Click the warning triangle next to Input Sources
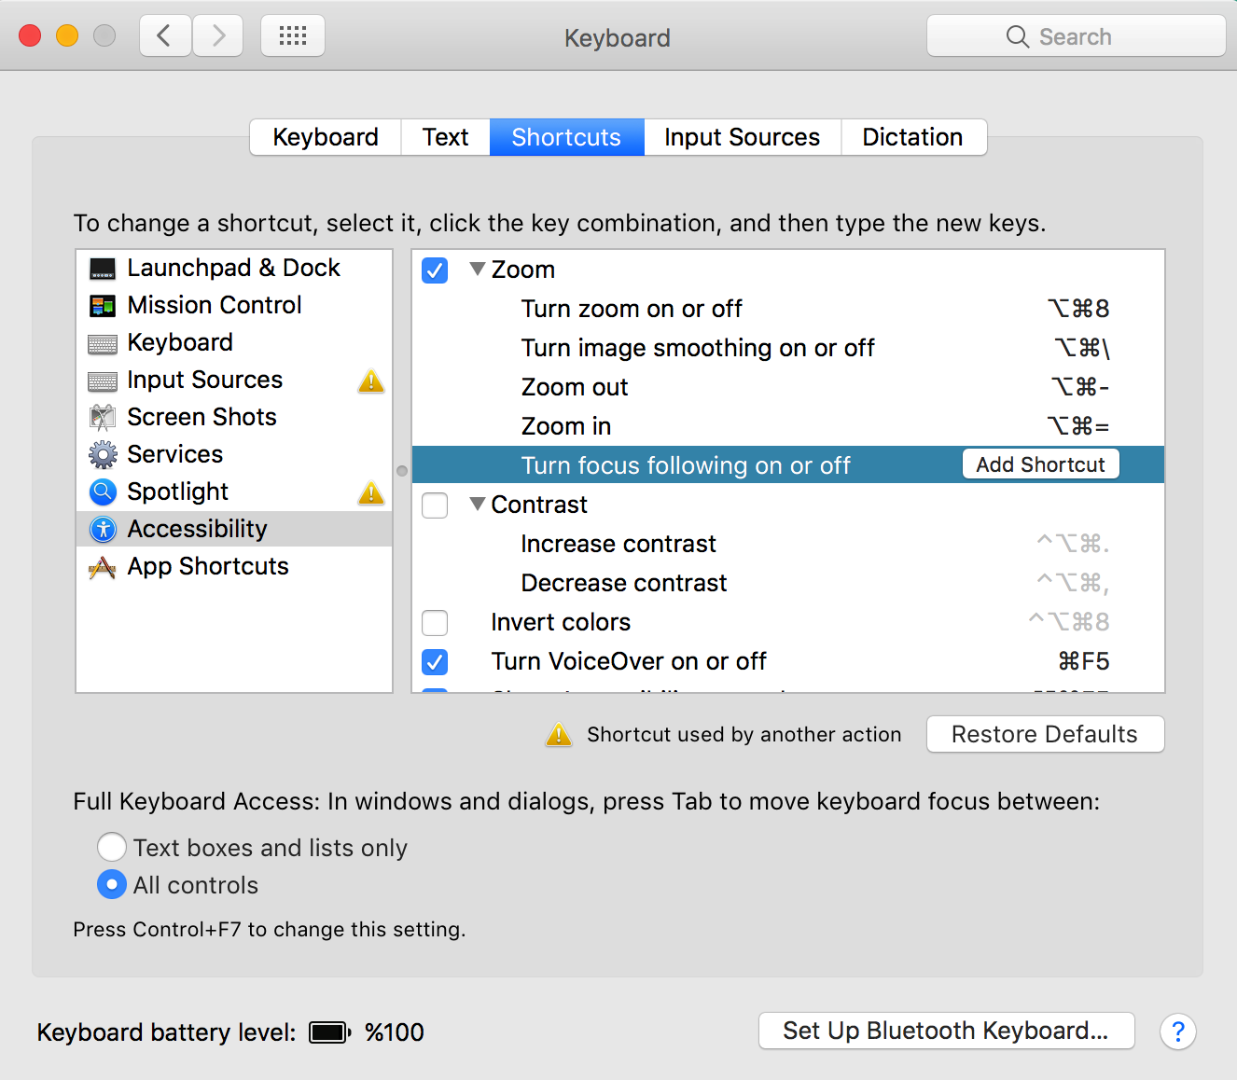Viewport: 1237px width, 1080px height. (x=370, y=381)
